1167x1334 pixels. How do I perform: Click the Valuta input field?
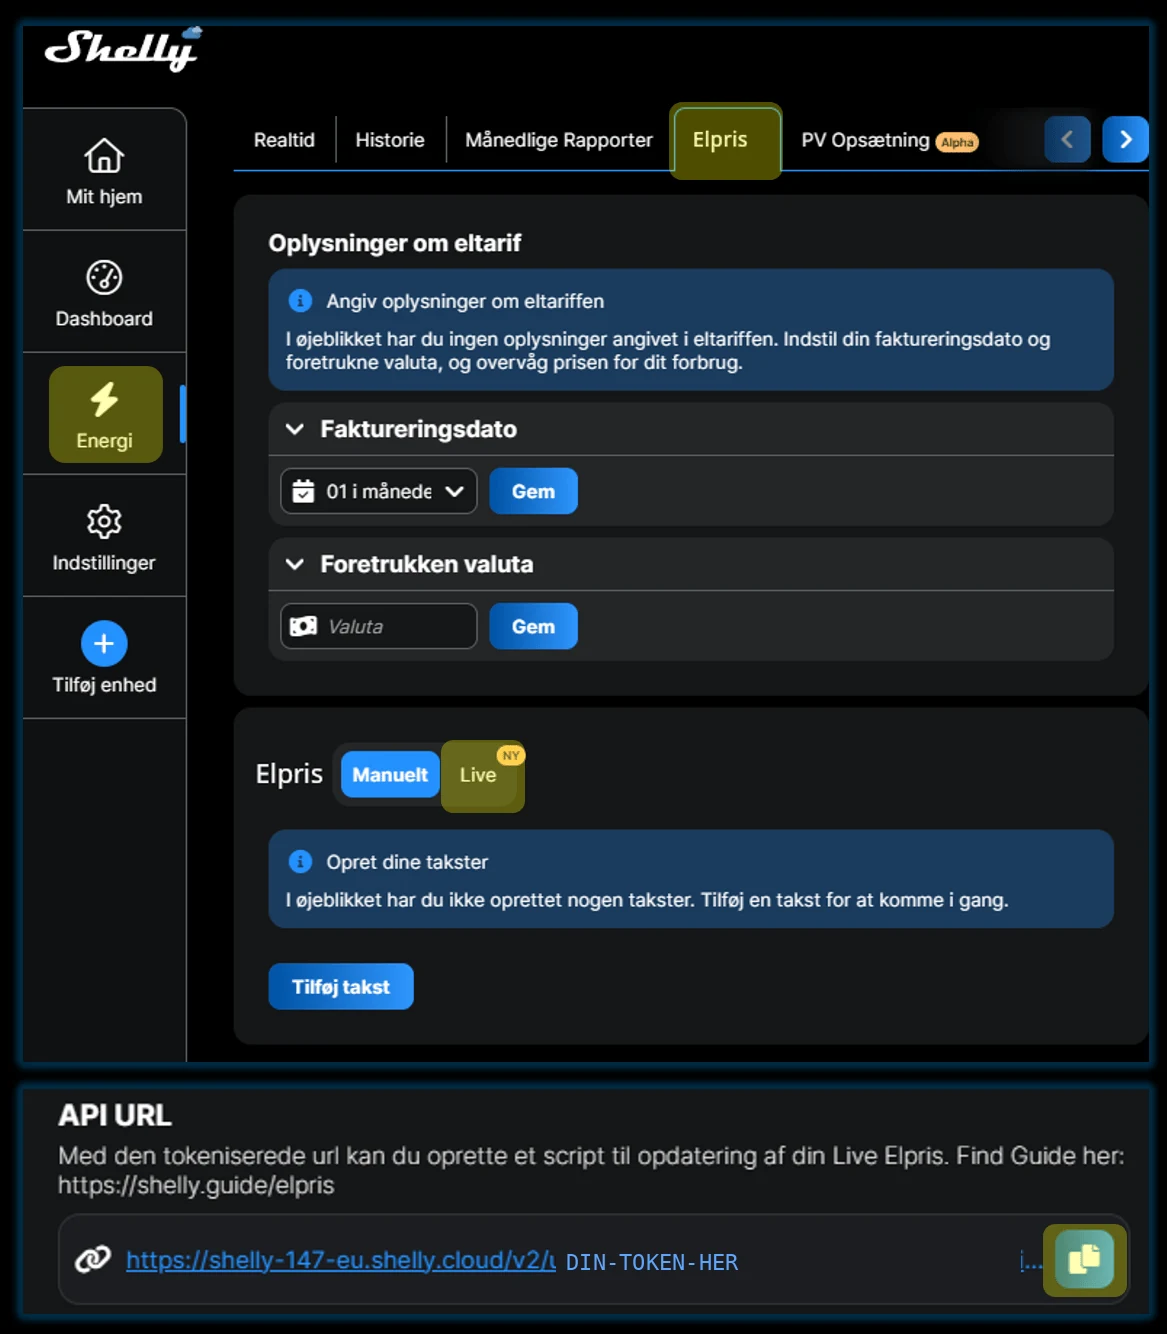(x=379, y=626)
